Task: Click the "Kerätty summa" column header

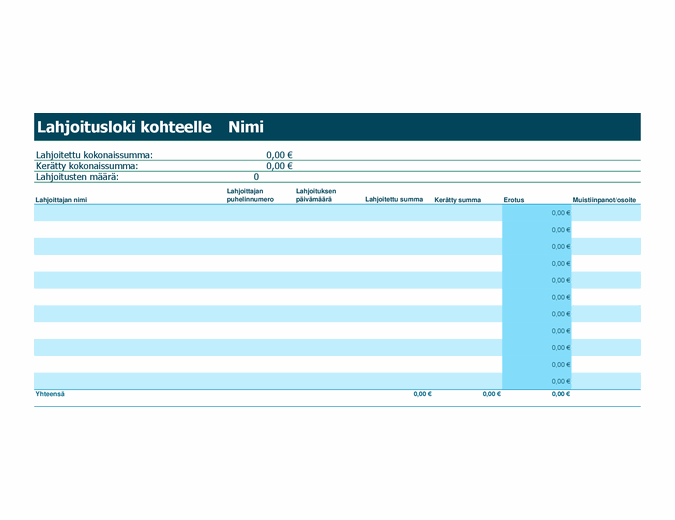Action: coord(457,200)
